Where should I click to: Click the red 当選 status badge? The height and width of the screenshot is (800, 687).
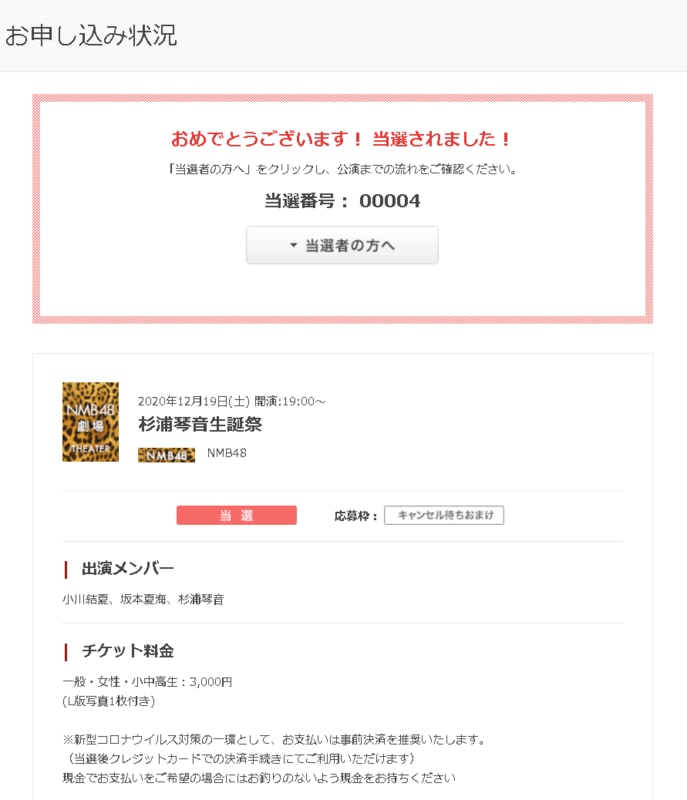click(237, 515)
